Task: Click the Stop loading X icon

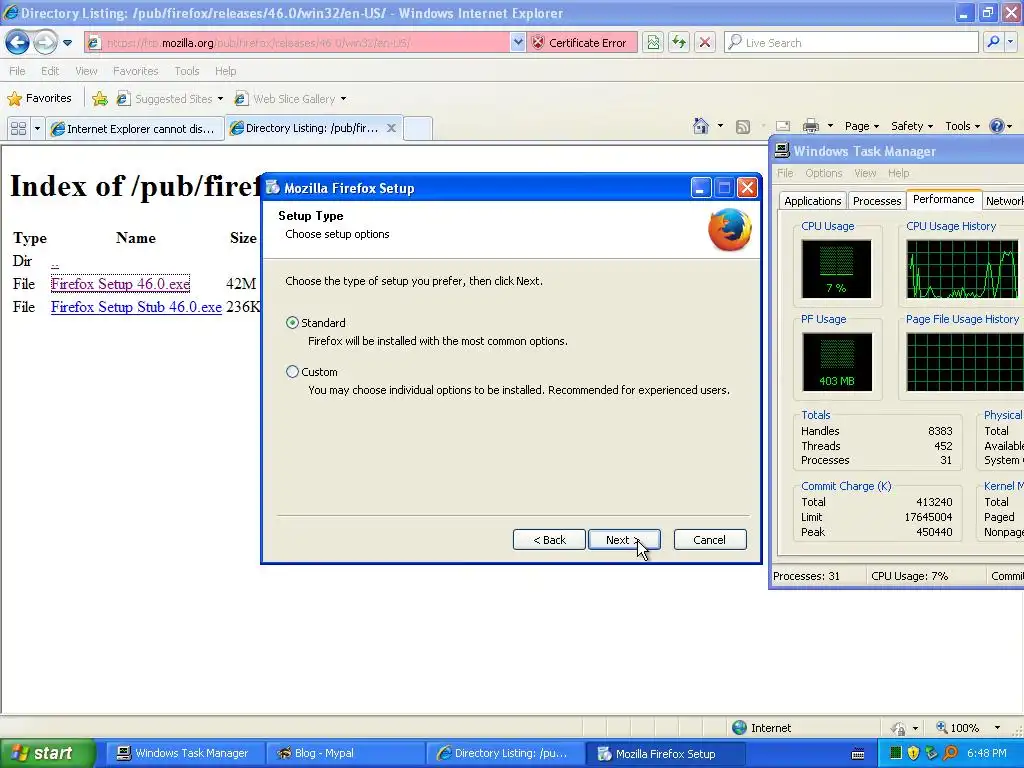Action: click(x=705, y=42)
